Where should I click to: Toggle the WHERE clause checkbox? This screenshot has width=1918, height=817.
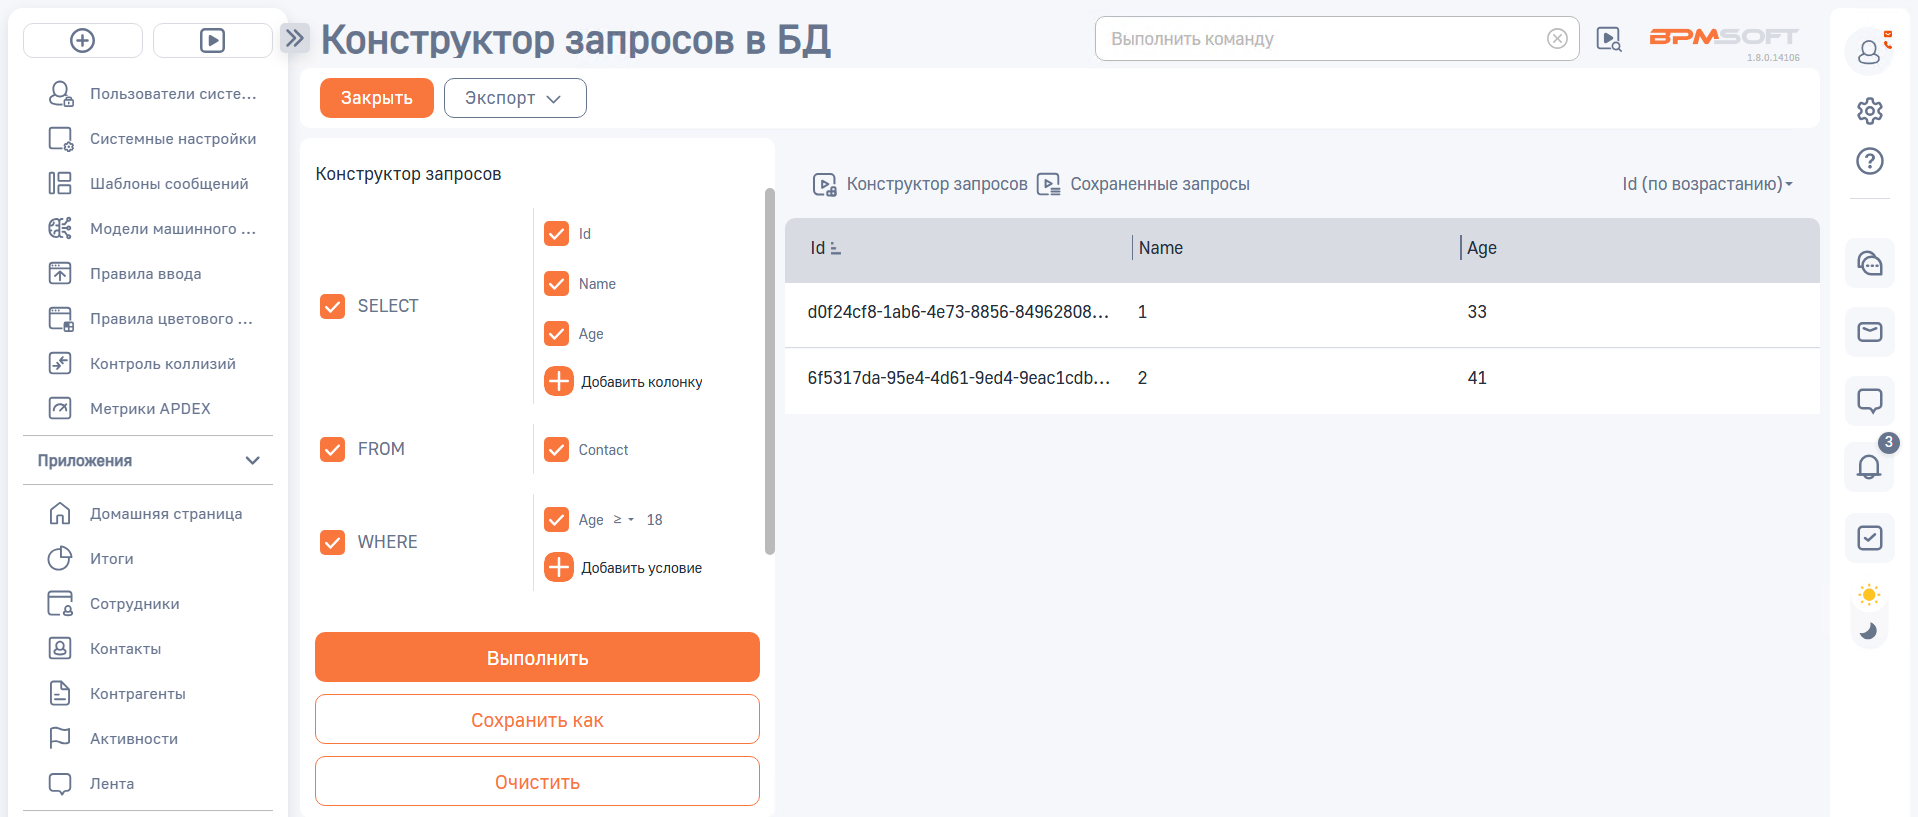(333, 542)
